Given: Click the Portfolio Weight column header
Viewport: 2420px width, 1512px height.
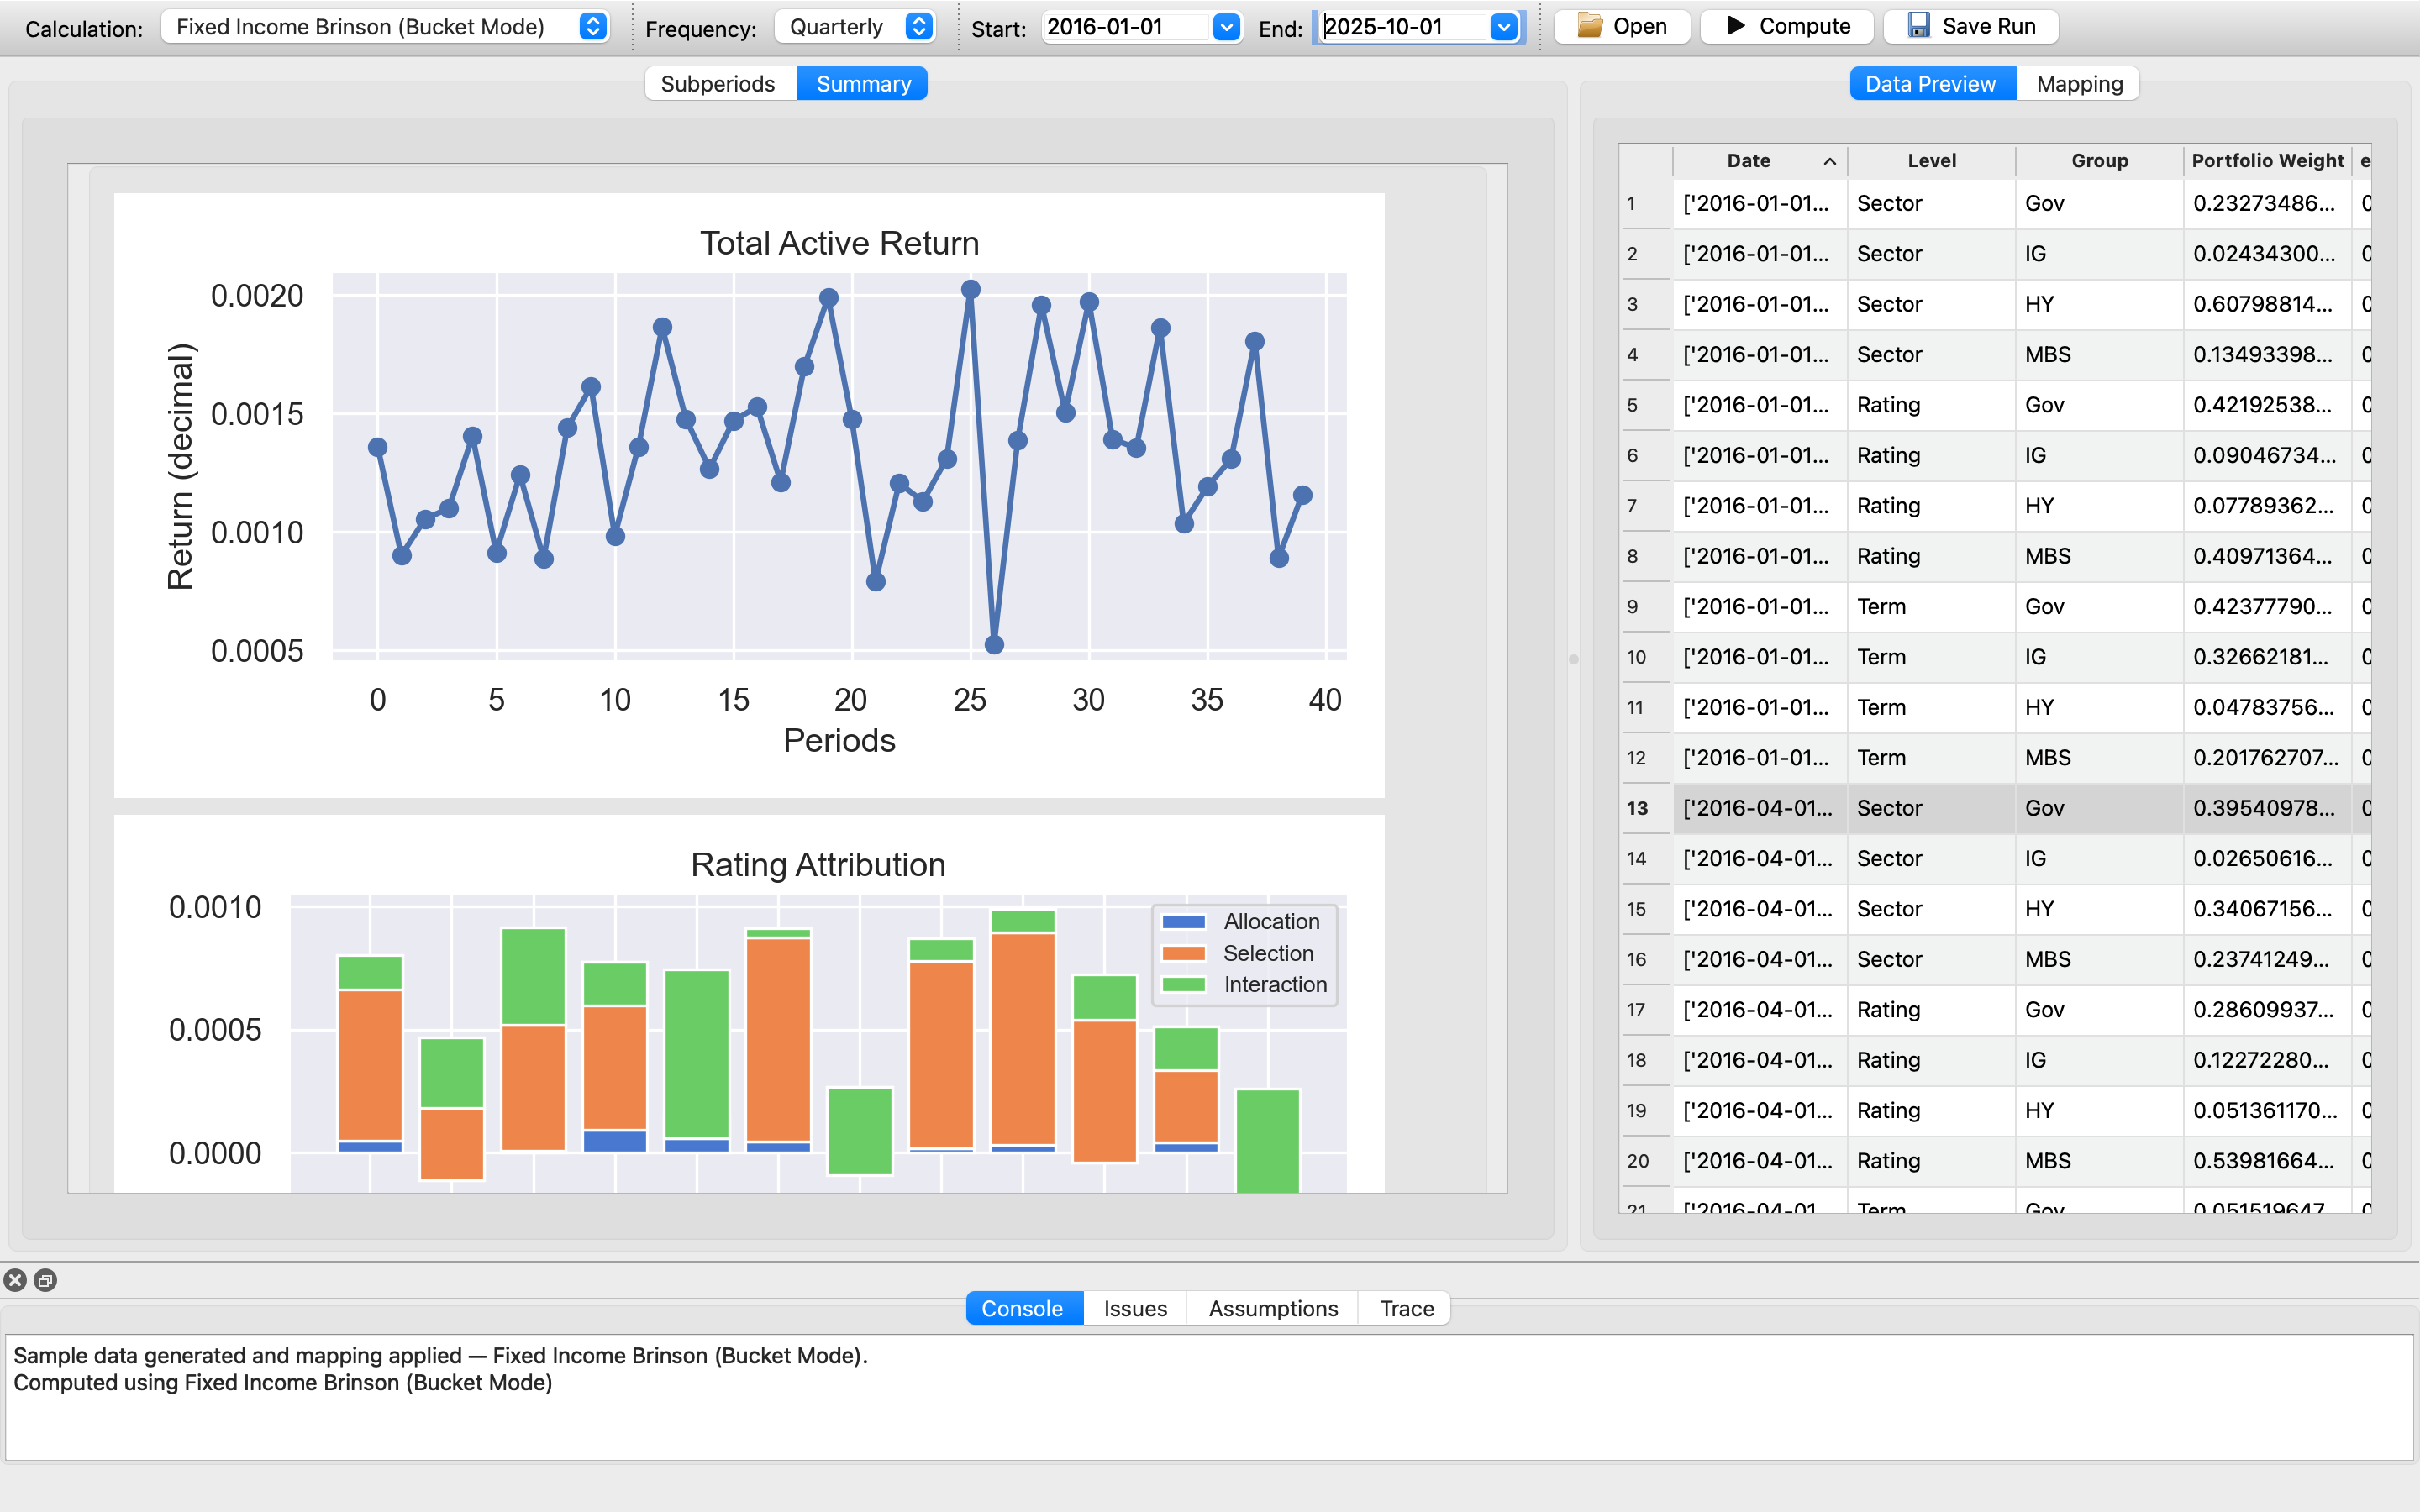Looking at the screenshot, I should 2266,161.
